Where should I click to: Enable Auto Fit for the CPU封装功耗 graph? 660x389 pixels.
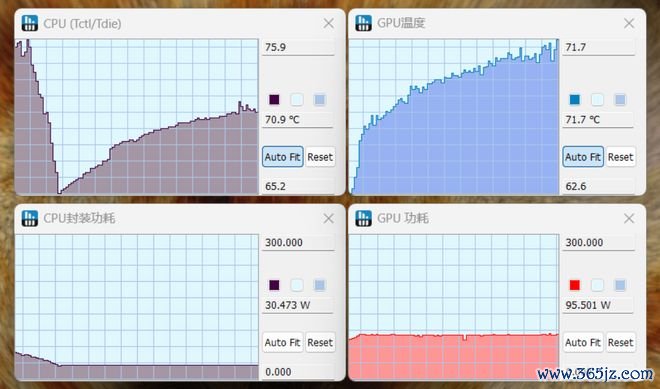click(282, 342)
